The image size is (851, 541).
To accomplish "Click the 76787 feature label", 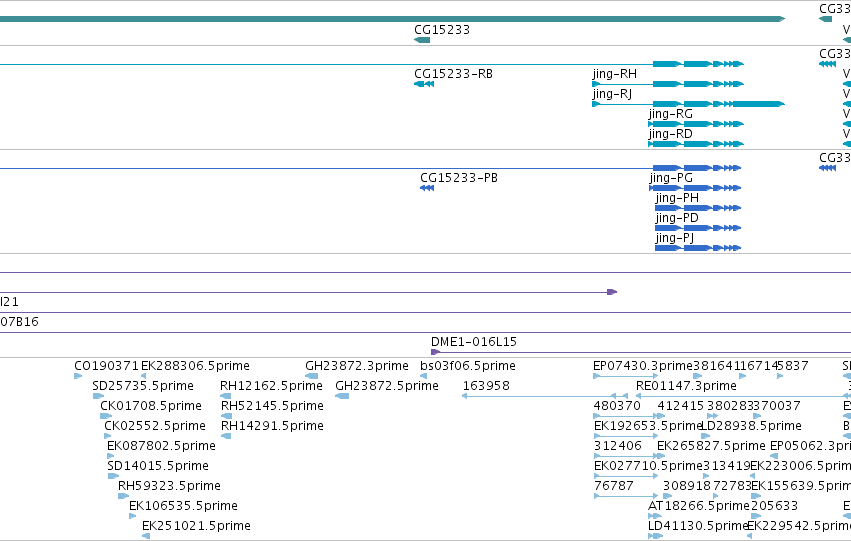I will (614, 486).
